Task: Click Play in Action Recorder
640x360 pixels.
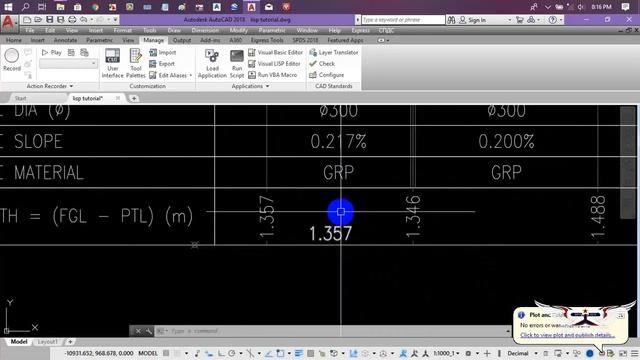Action: (x=51, y=52)
